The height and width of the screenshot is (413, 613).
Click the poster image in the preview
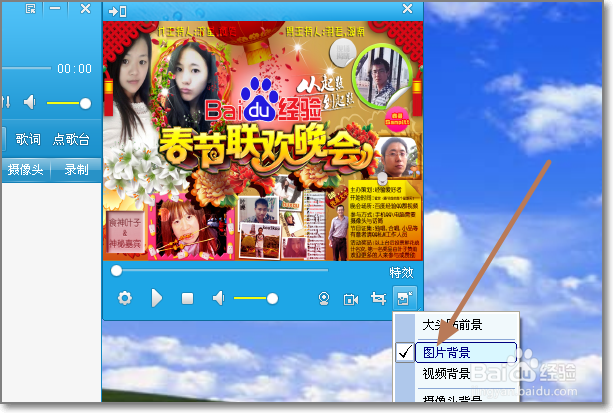tap(263, 141)
